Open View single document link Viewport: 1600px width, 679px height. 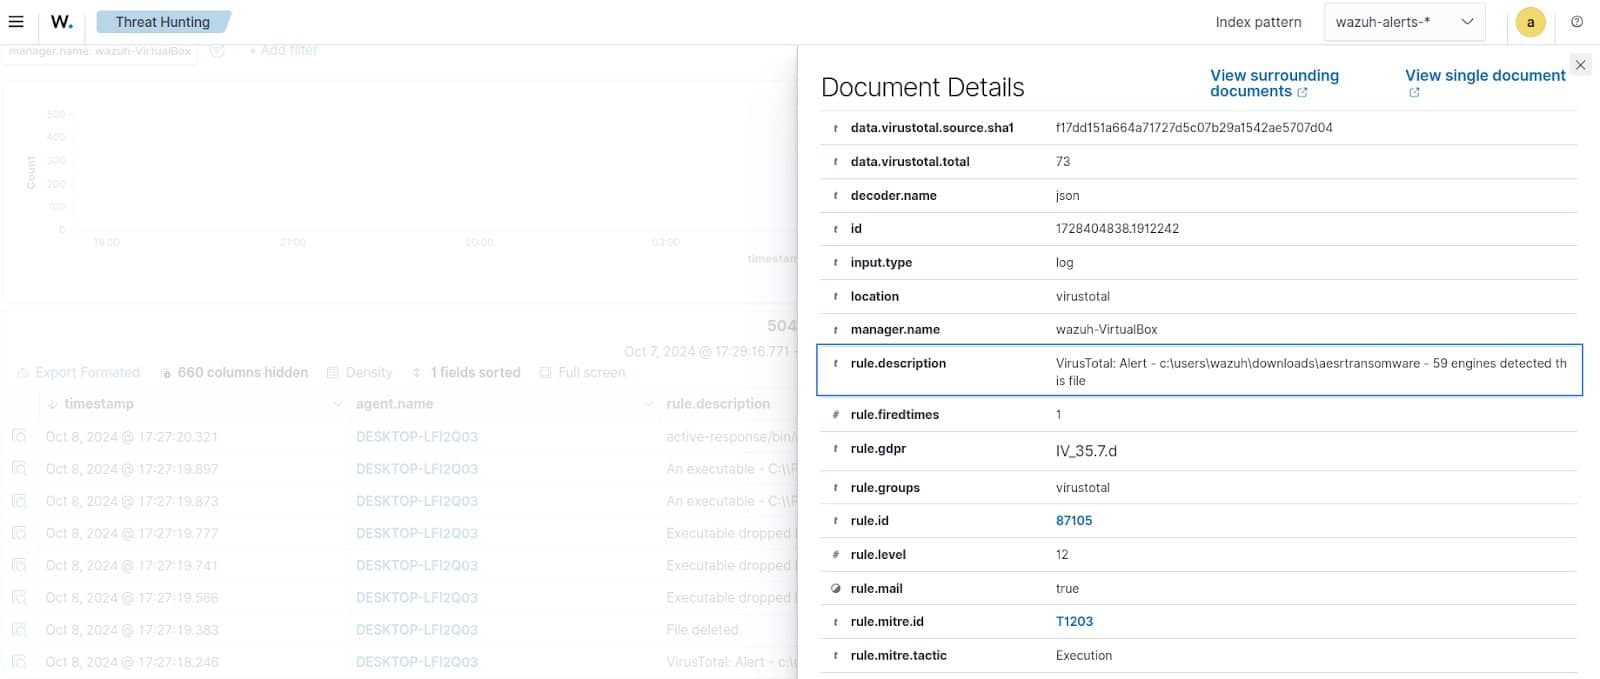point(1484,76)
